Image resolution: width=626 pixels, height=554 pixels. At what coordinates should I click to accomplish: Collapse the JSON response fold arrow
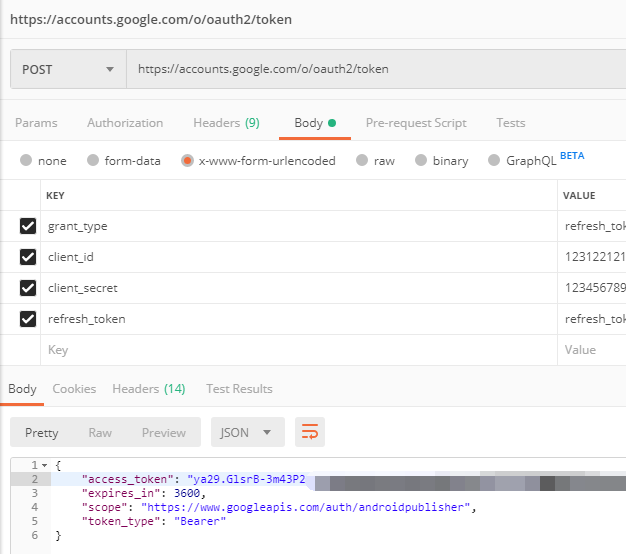click(x=45, y=466)
